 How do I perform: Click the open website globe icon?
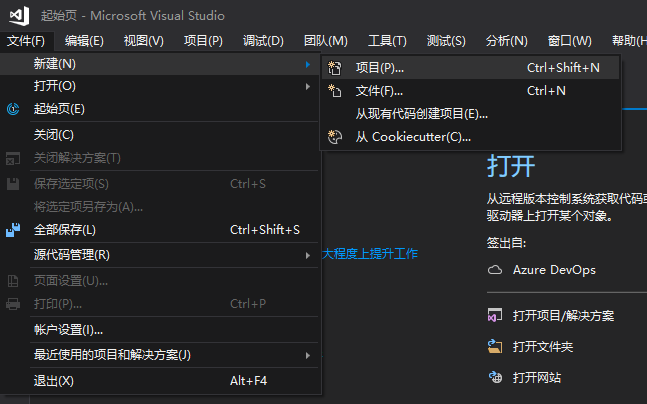[495, 377]
